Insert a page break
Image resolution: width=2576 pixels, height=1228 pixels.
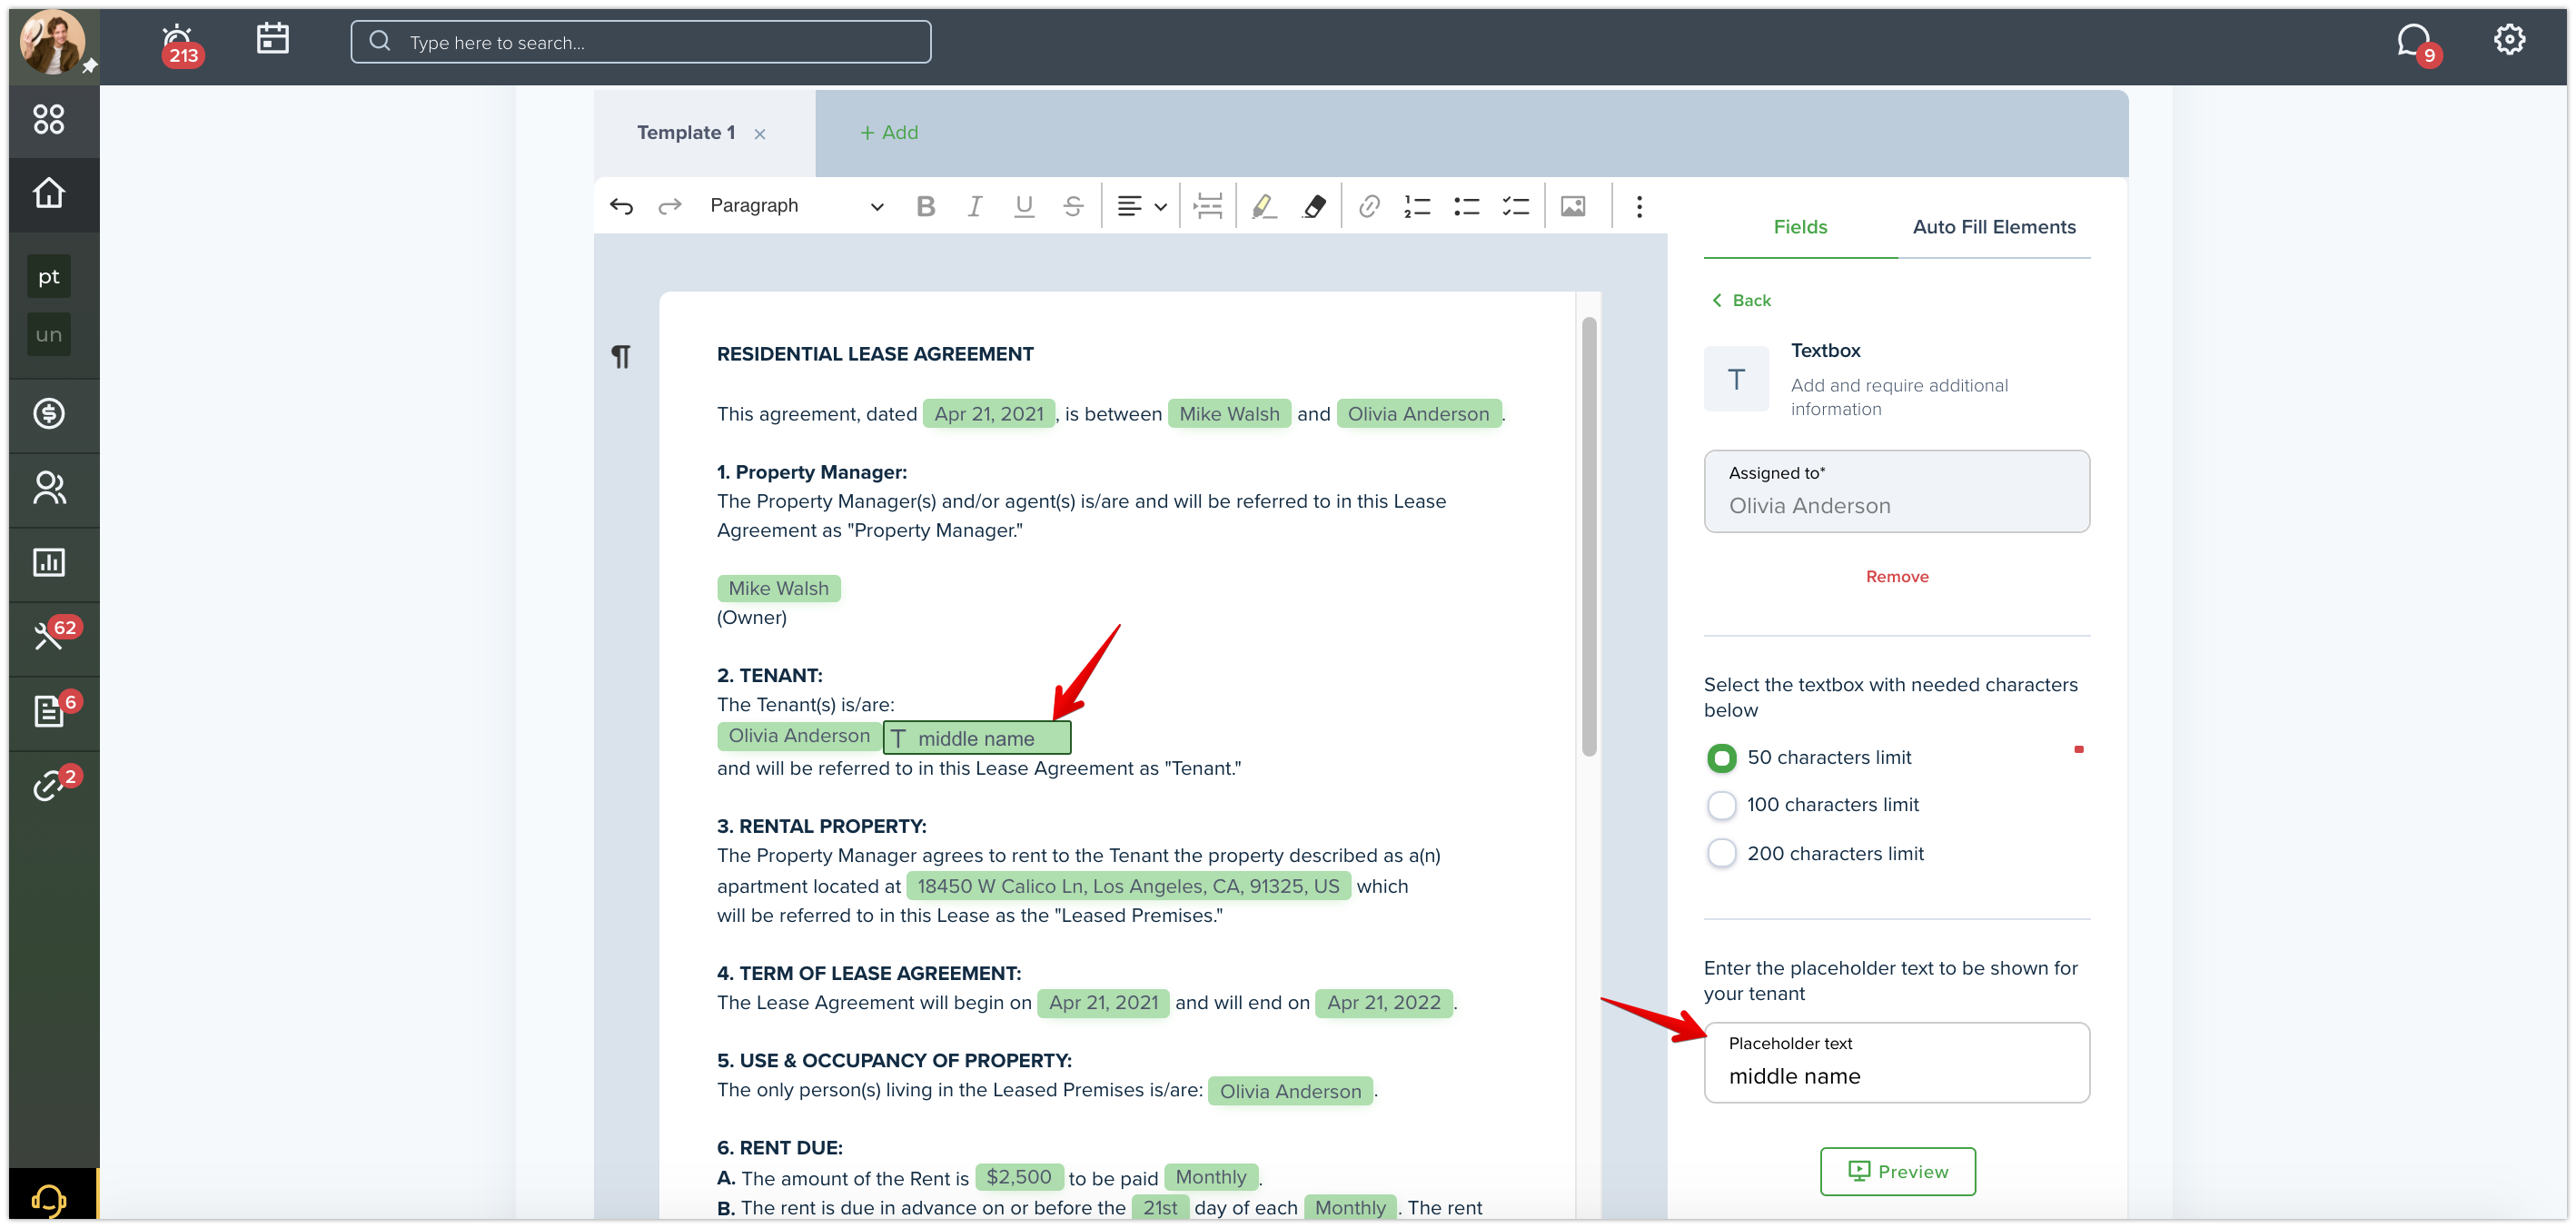click(x=1208, y=206)
